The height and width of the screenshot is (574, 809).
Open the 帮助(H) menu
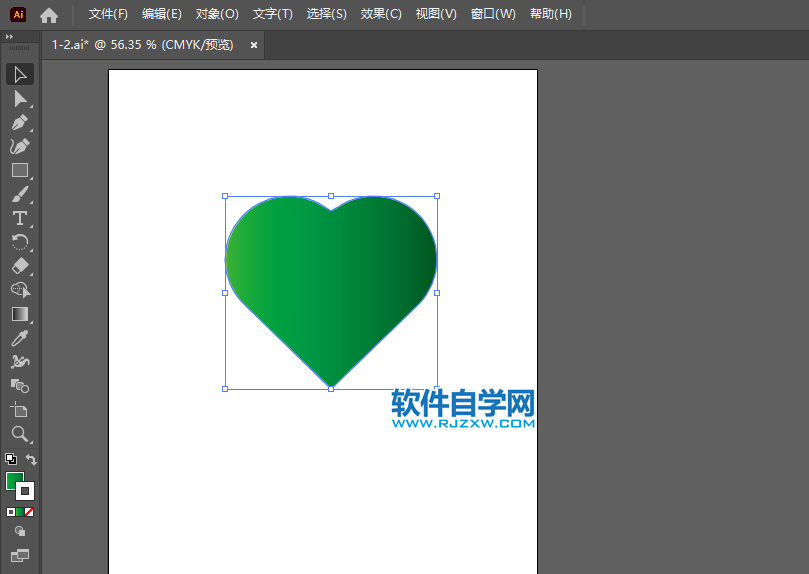coord(551,14)
